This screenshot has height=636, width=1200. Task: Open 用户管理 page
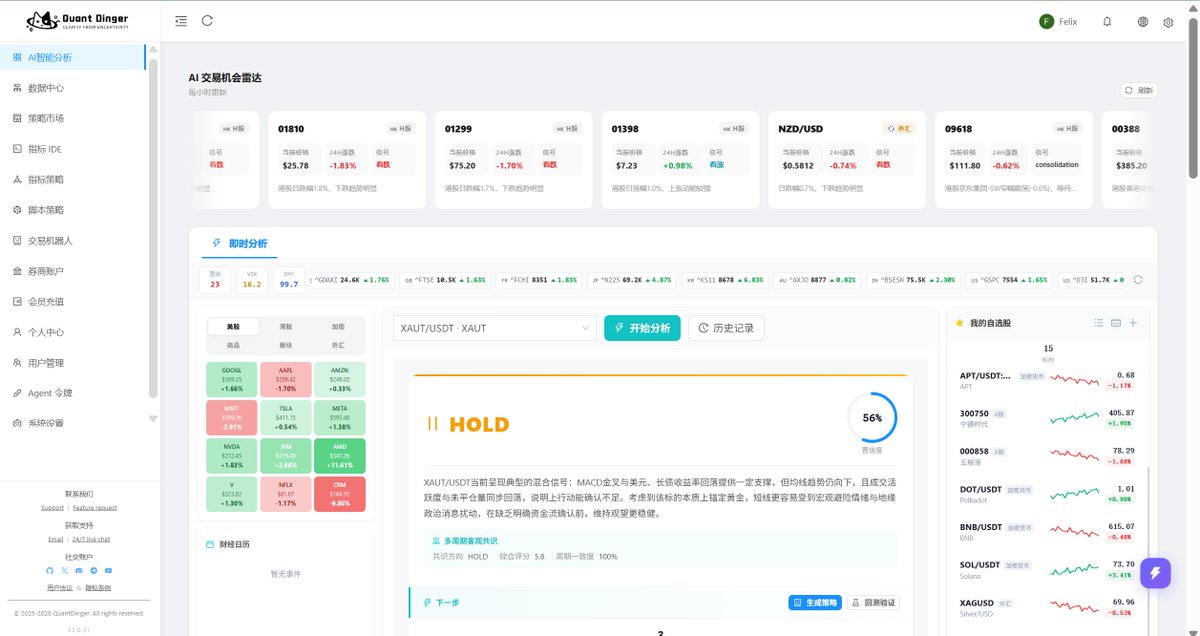72,362
